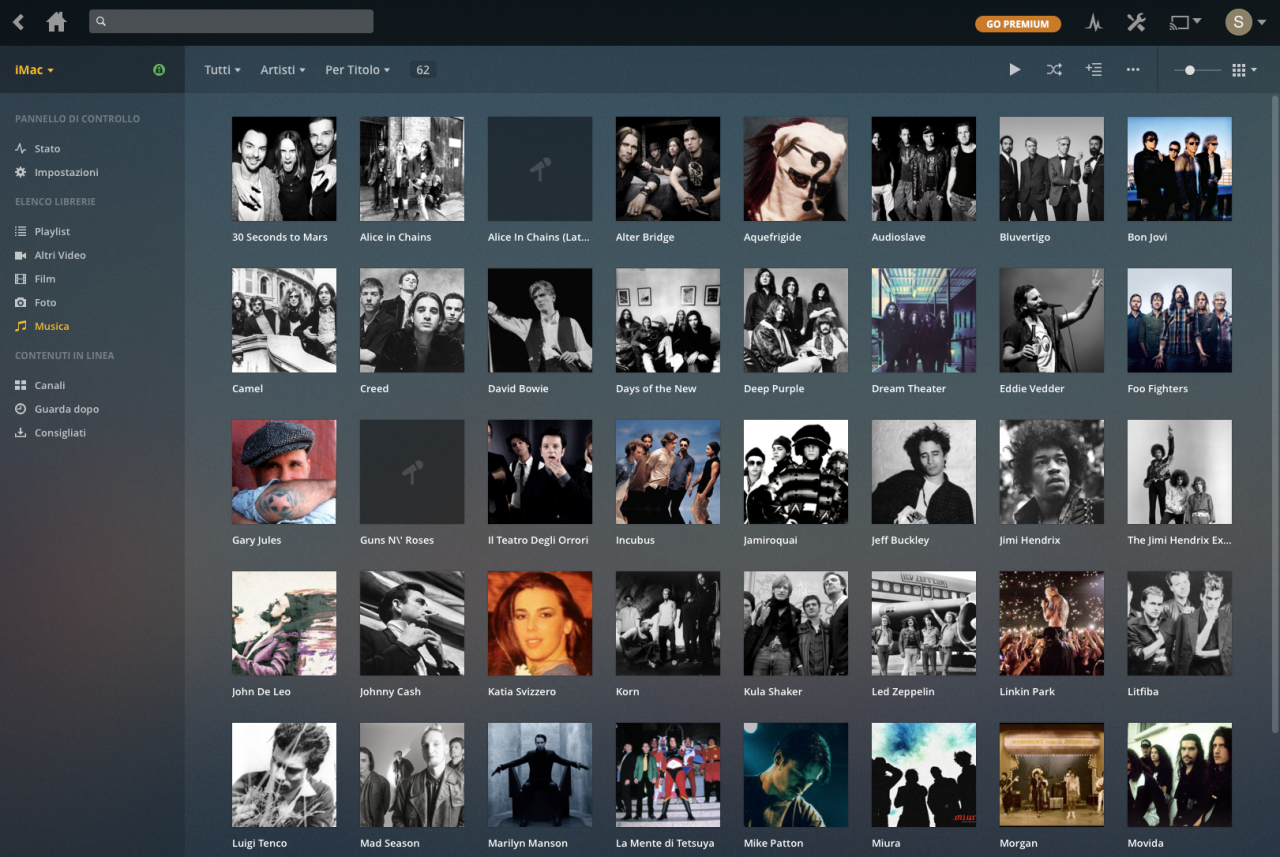The height and width of the screenshot is (857, 1280).
Task: Click the Altri Video camera icon
Action: pyautogui.click(x=21, y=255)
